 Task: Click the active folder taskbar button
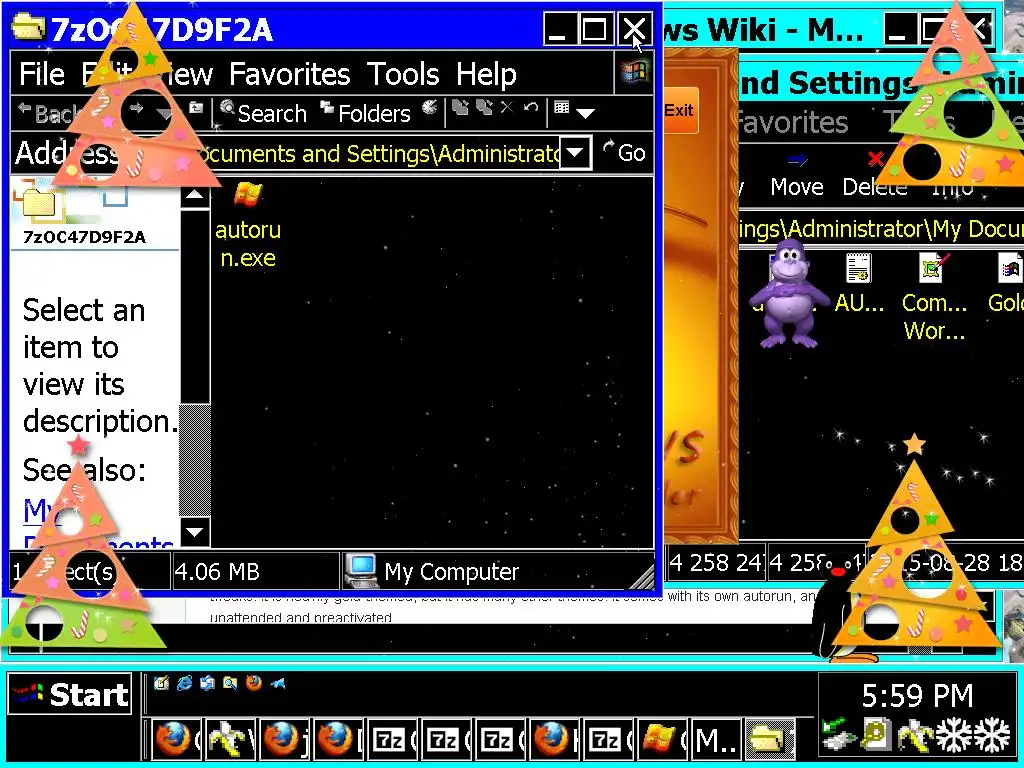[771, 739]
